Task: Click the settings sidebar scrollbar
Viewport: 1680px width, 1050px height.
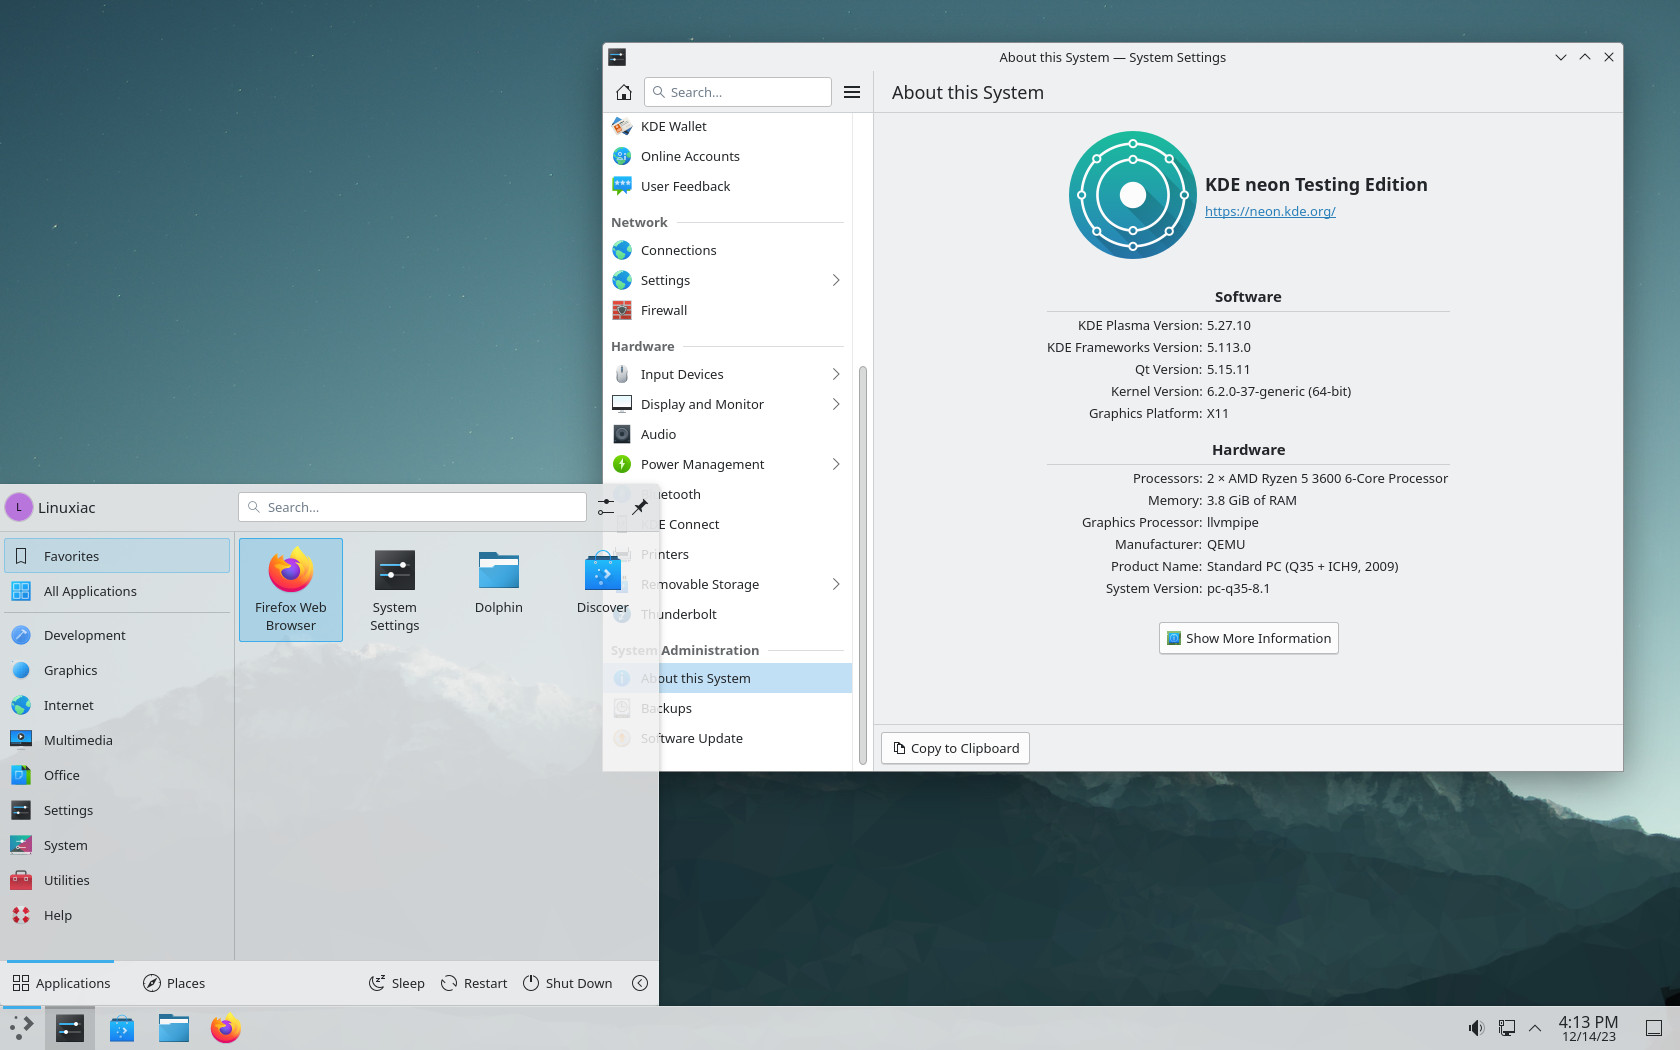Action: 862,565
